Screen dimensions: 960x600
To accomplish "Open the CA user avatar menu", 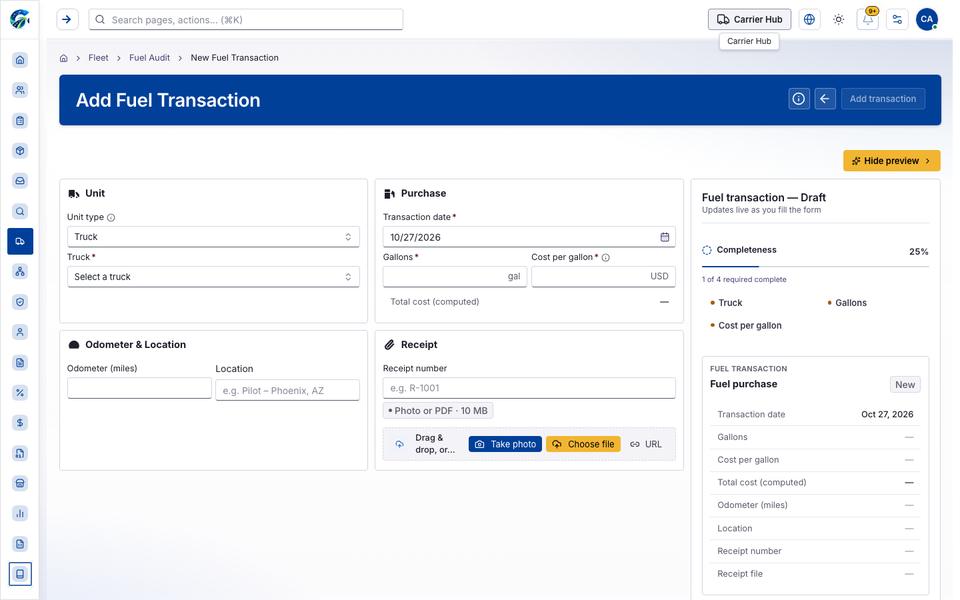I will [x=927, y=20].
